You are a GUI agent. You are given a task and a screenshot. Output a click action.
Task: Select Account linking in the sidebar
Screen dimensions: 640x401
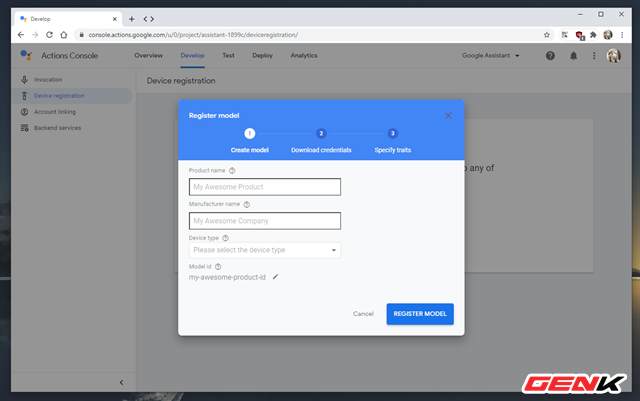pos(71,112)
